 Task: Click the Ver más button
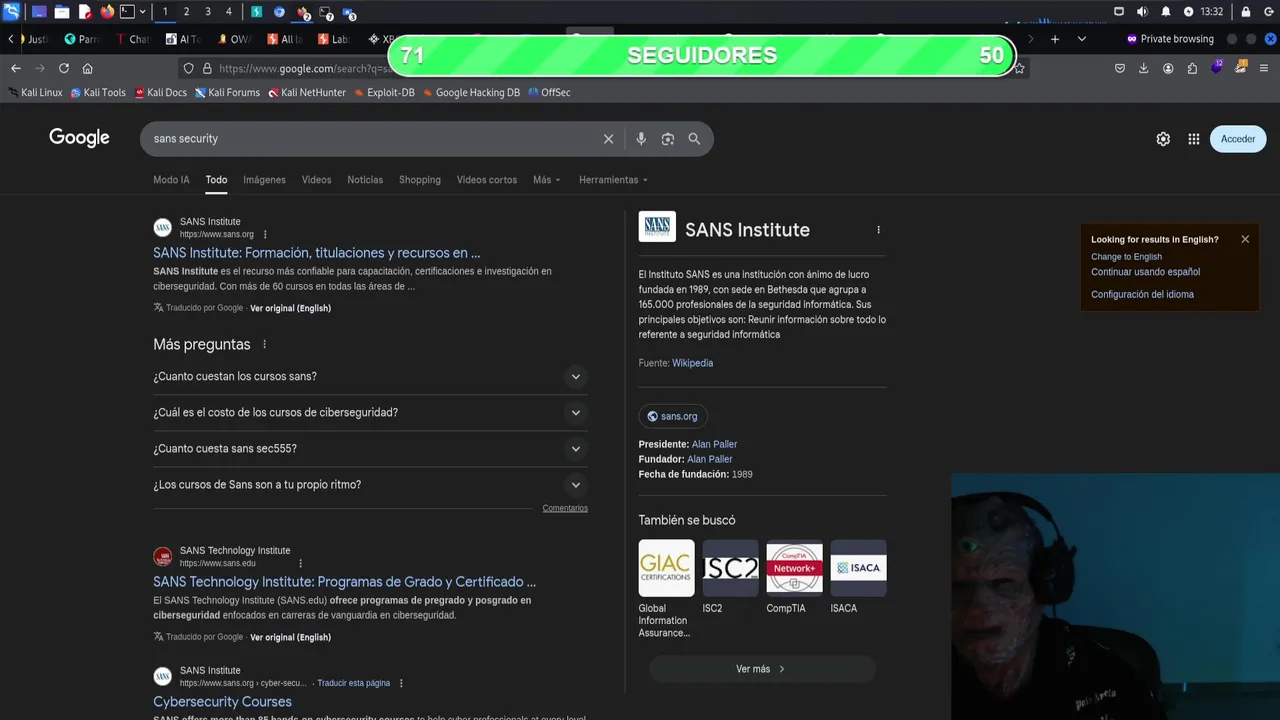(x=762, y=669)
